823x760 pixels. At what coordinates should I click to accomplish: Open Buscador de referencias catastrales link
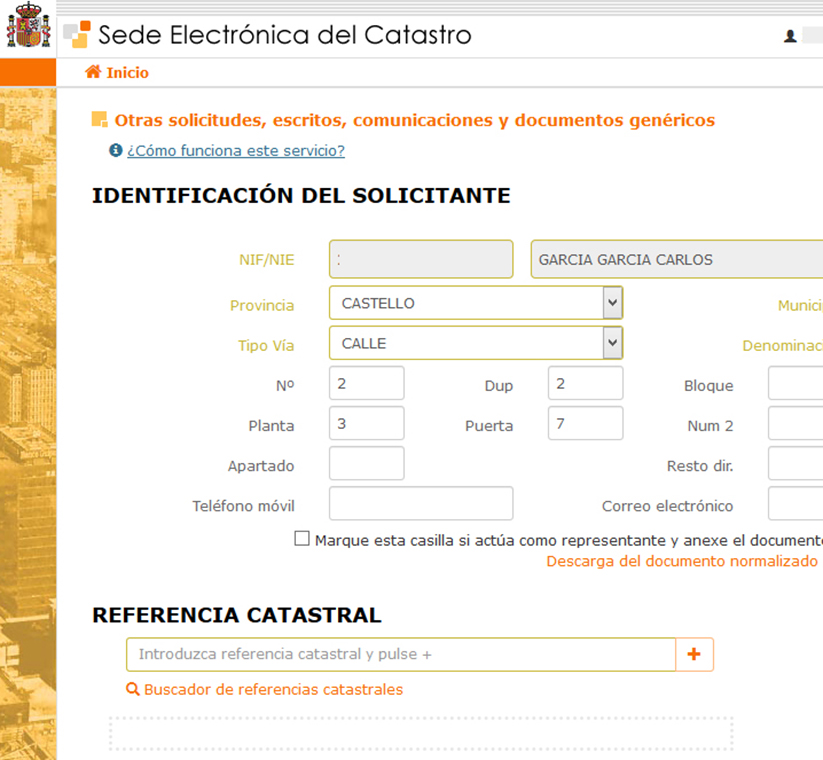point(273,689)
